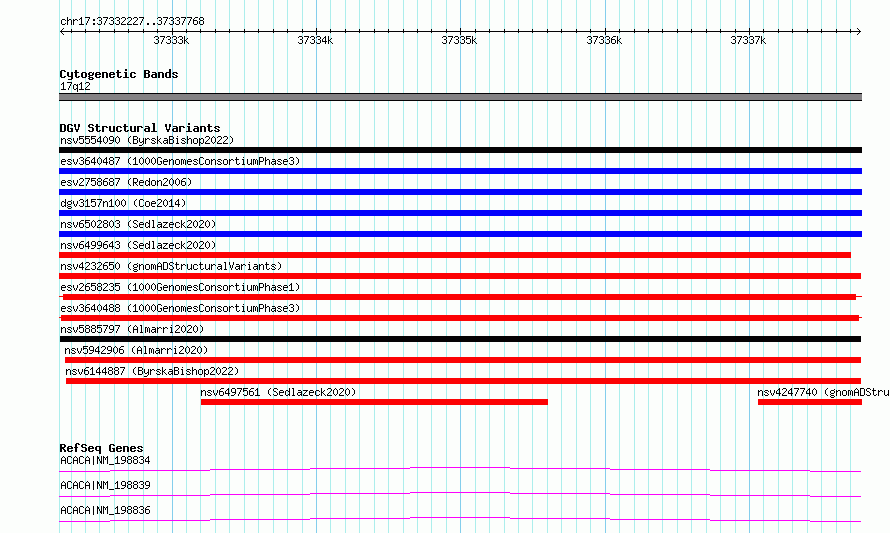Image resolution: width=890 pixels, height=533 pixels.
Task: Click the chr17:37332227..37337768 coordinates label
Action: click(x=132, y=22)
